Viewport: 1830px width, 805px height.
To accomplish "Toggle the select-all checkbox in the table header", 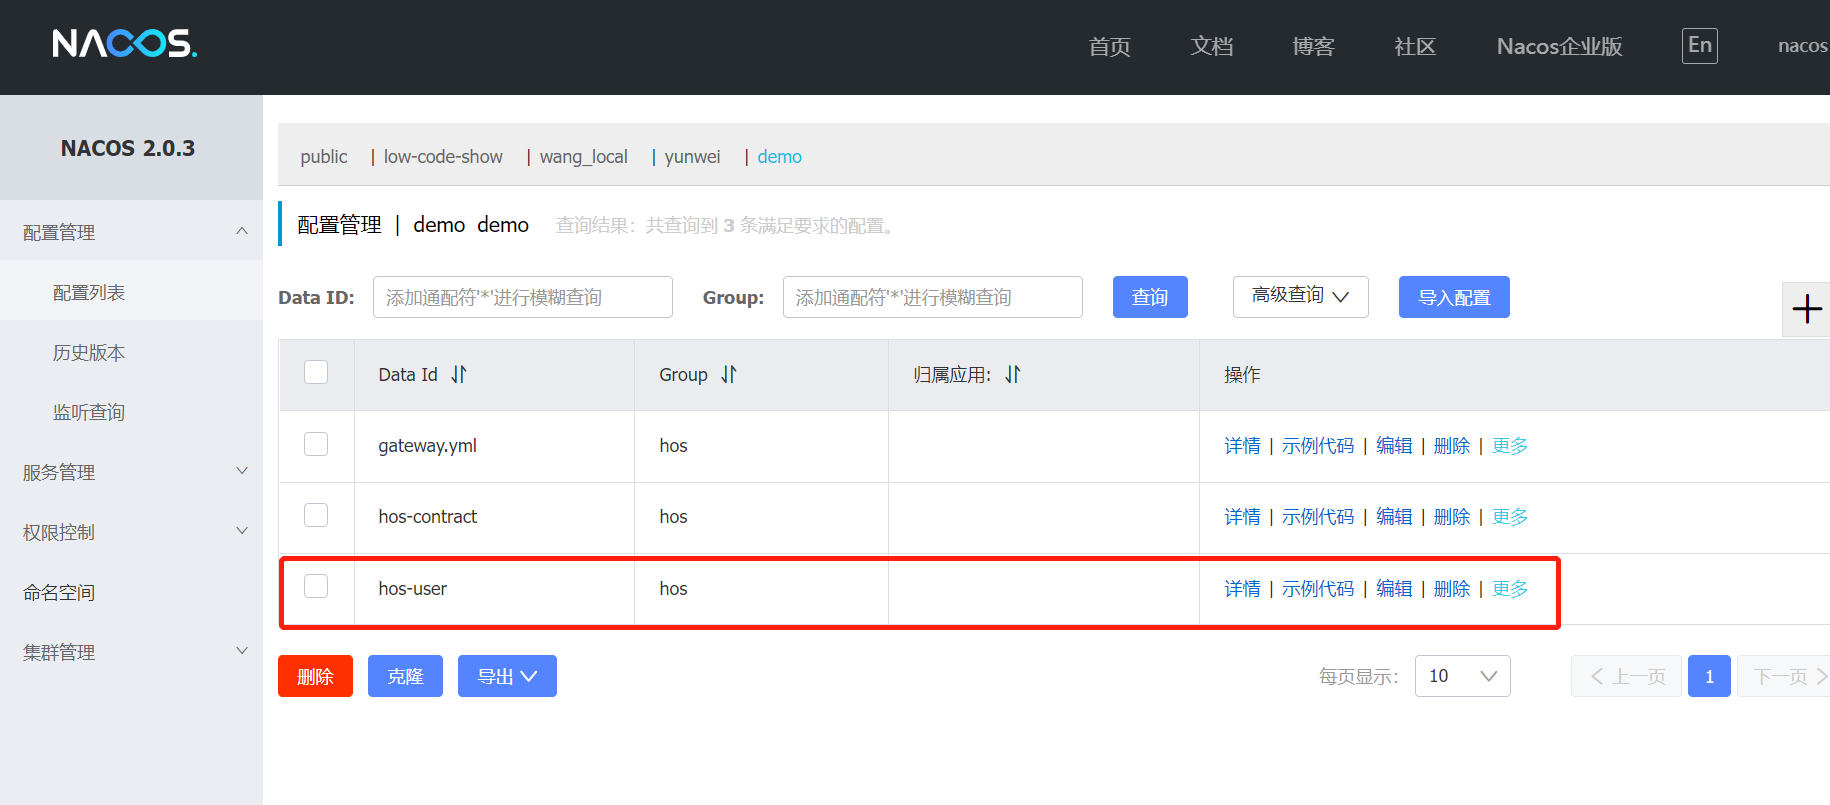I will [x=316, y=372].
